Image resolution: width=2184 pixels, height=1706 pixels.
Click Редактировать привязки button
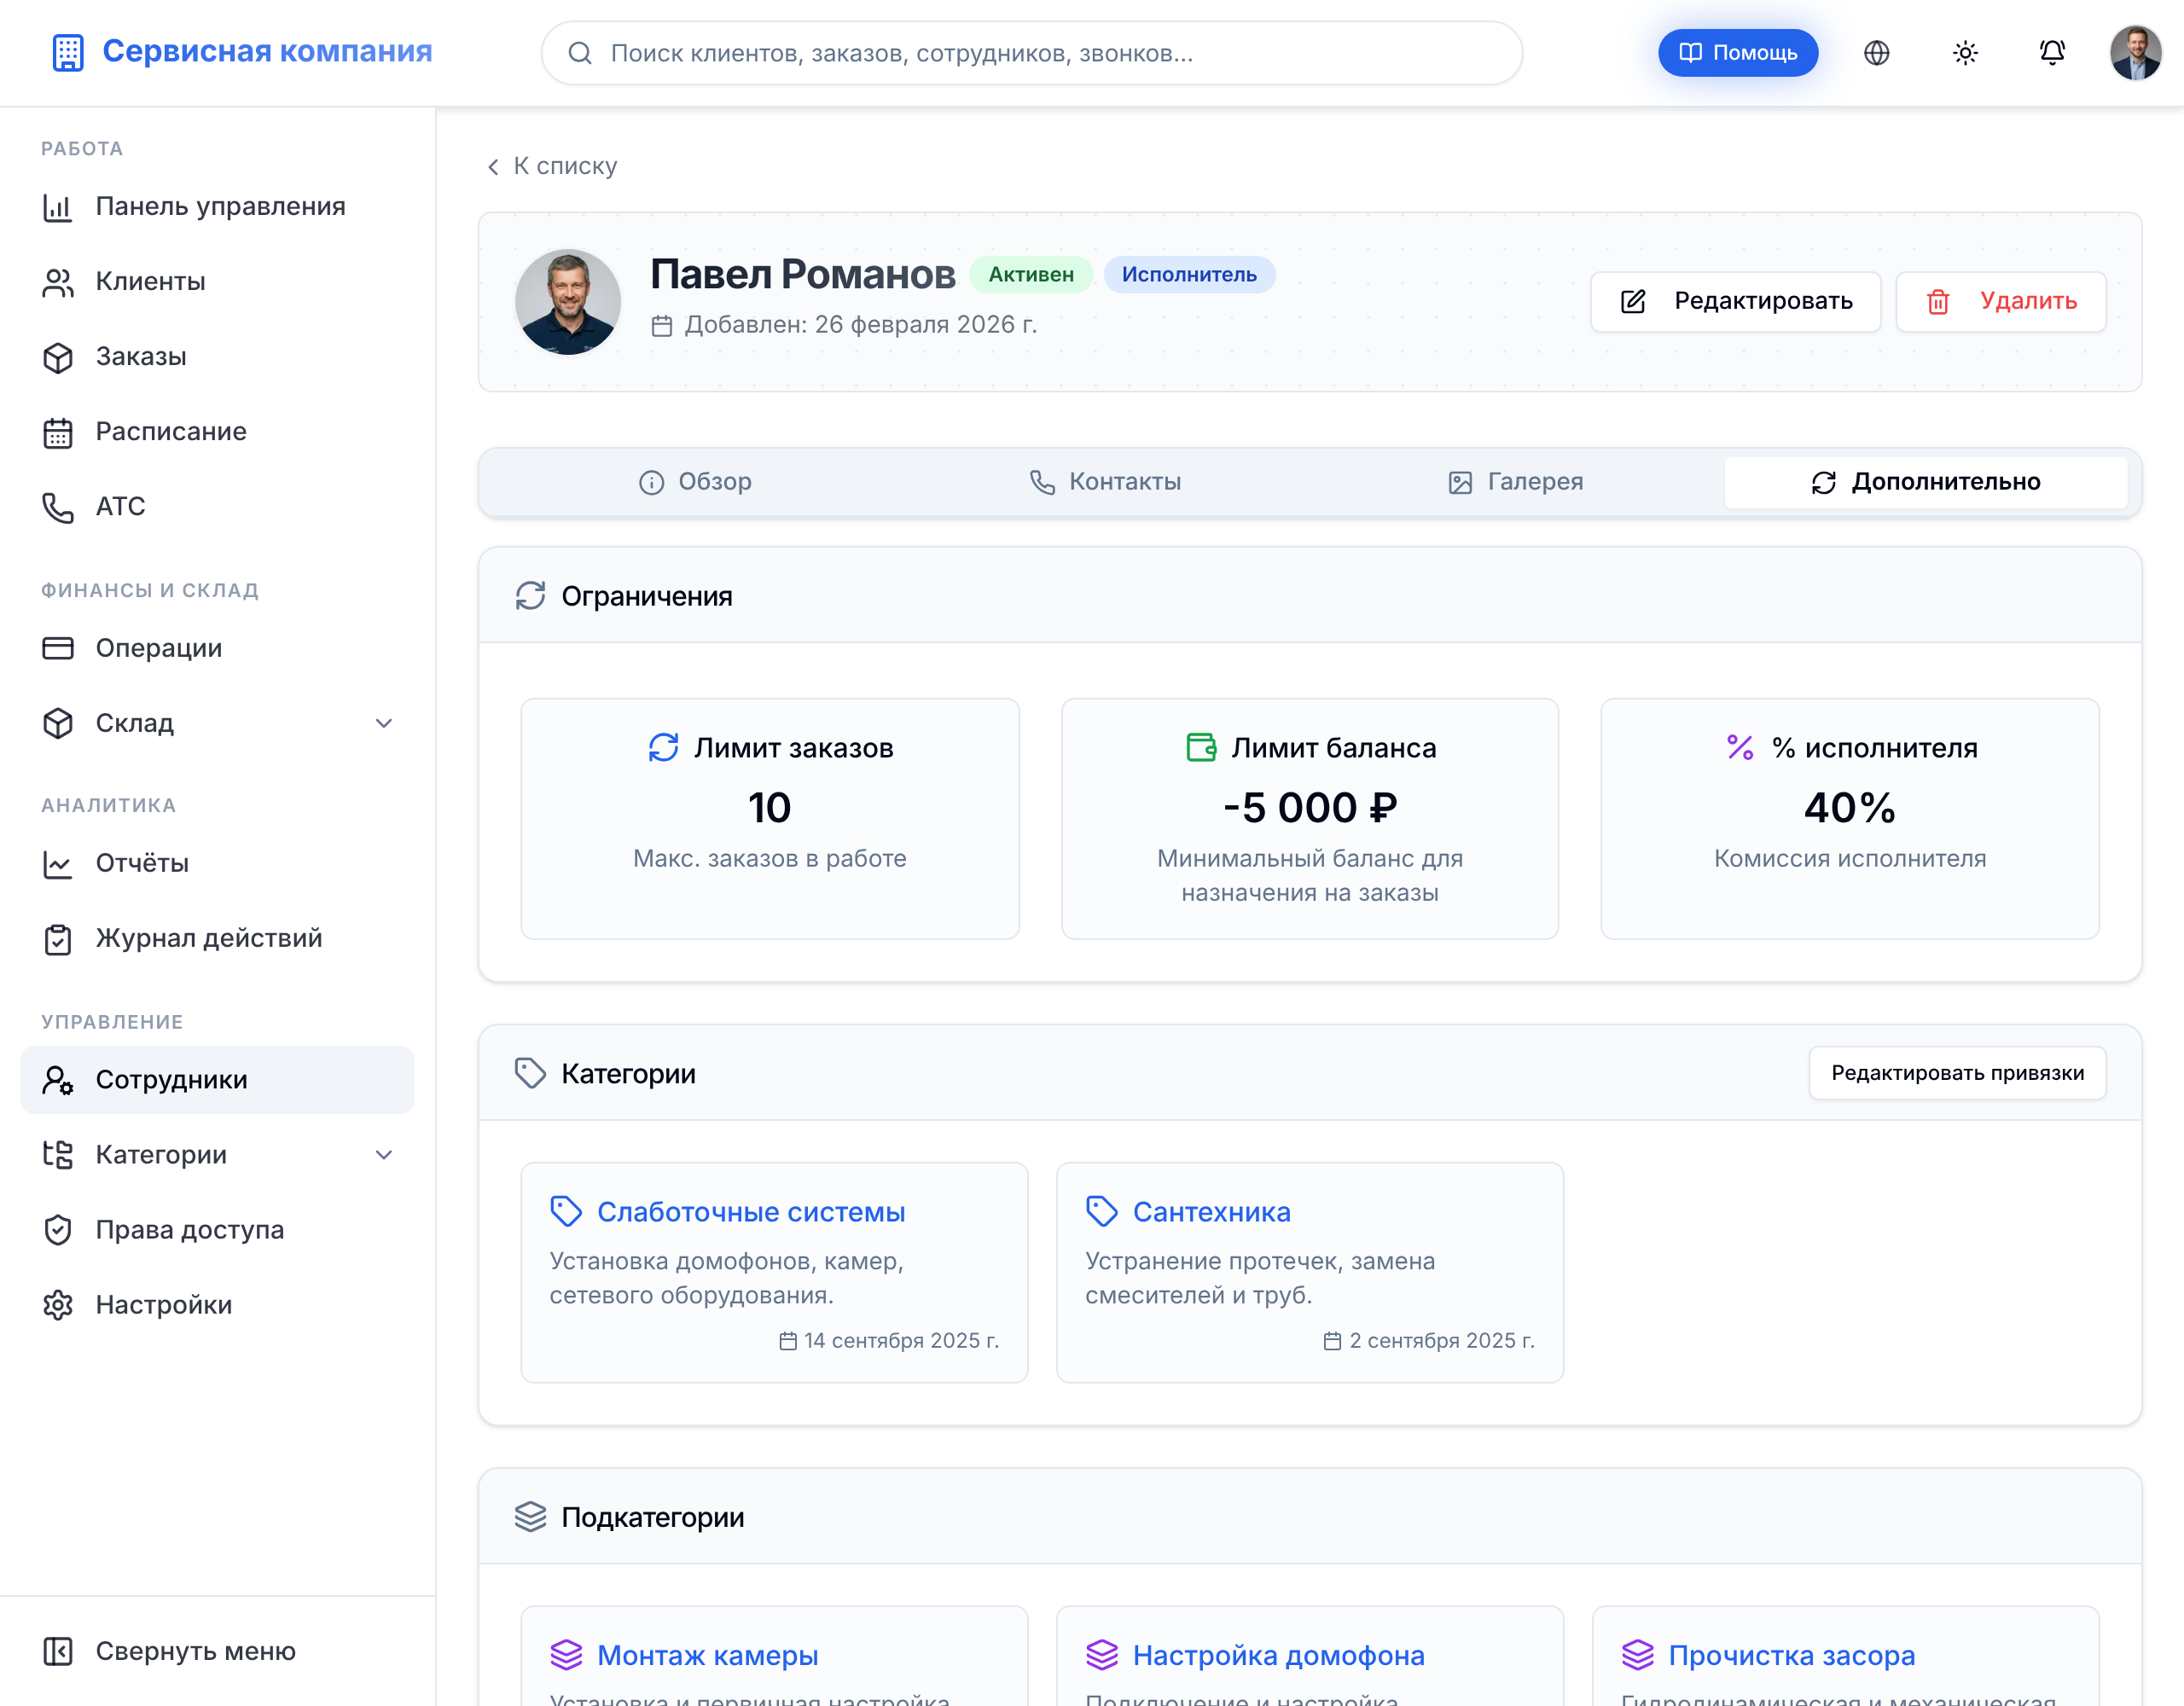pos(1957,1073)
